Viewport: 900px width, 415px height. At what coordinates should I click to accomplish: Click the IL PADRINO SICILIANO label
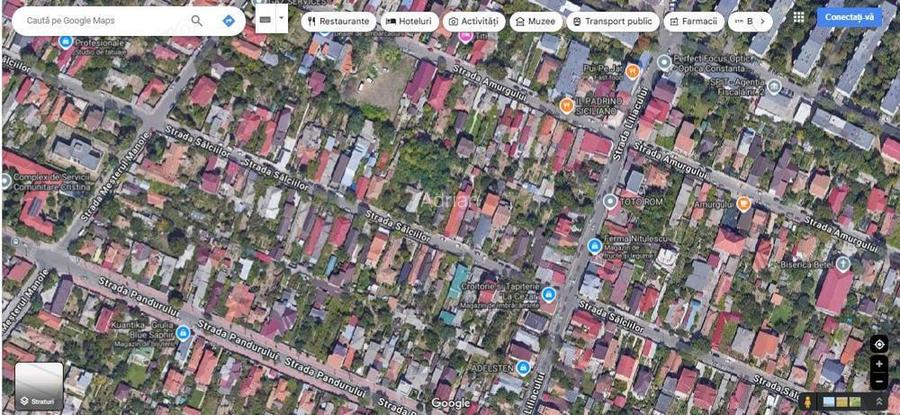click(598, 105)
